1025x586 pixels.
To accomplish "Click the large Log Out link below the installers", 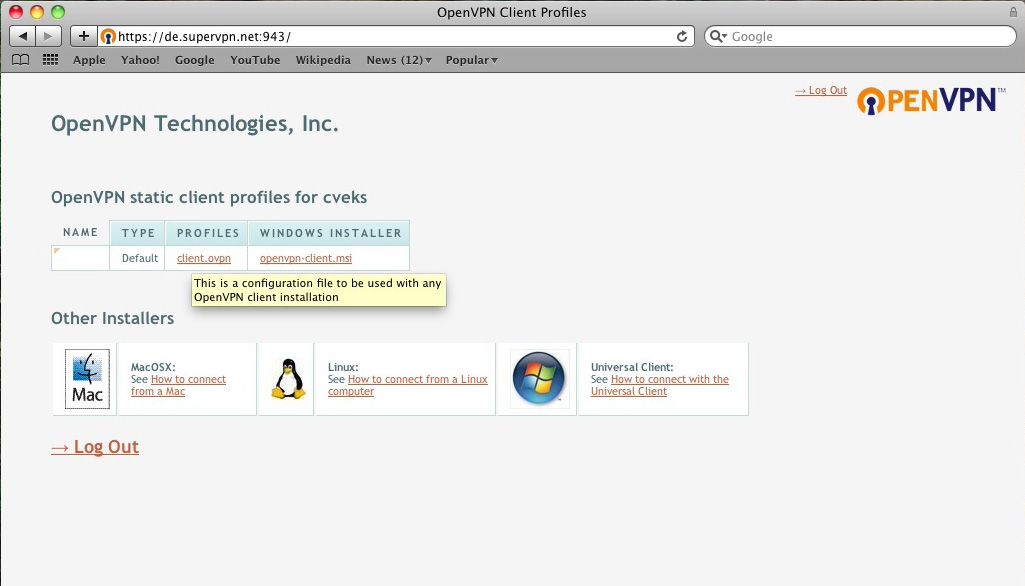I will click(95, 447).
